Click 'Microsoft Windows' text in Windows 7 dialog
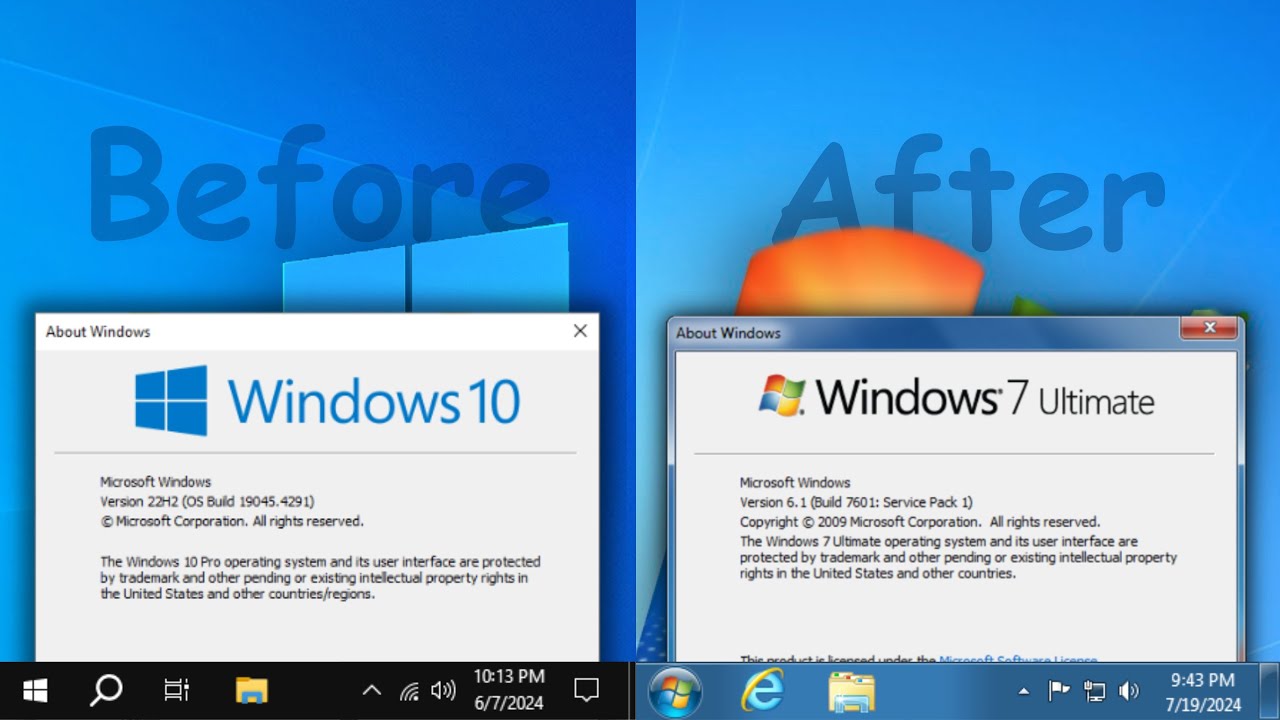The height and width of the screenshot is (720, 1280). click(795, 482)
